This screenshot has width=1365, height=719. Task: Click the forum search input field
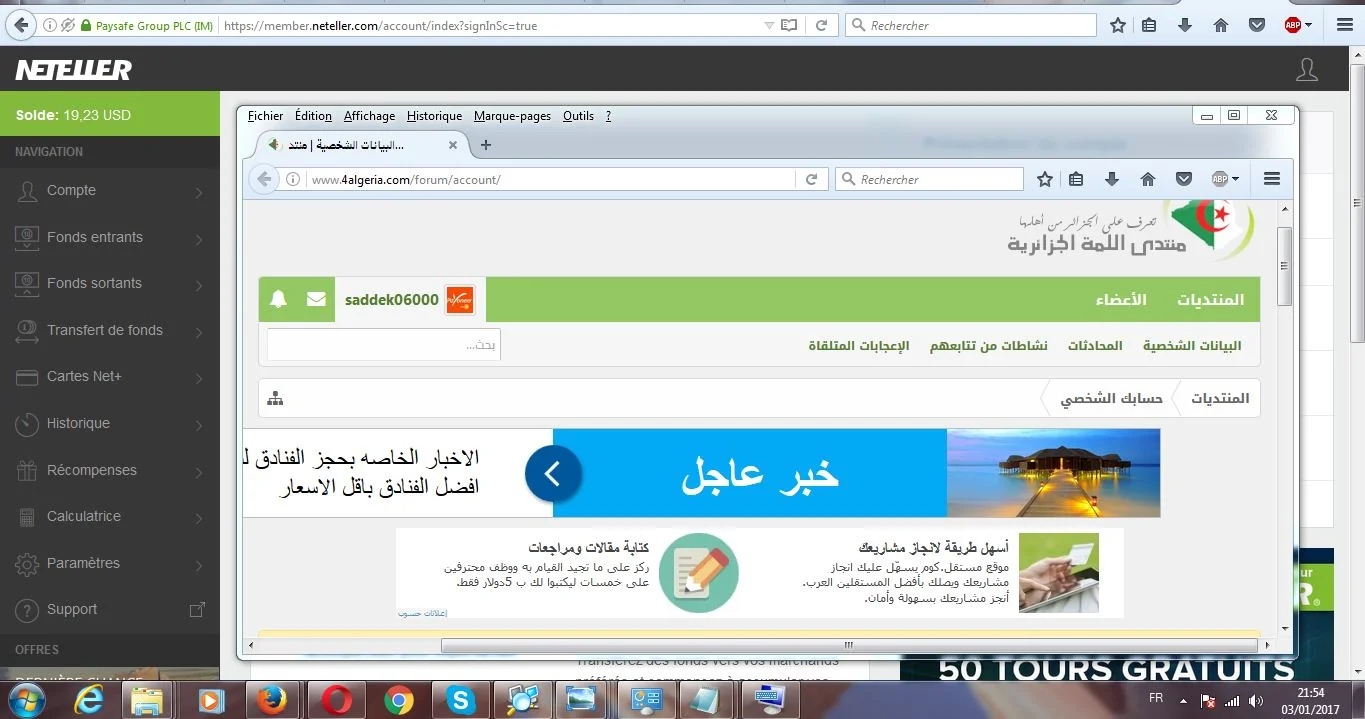coord(383,345)
